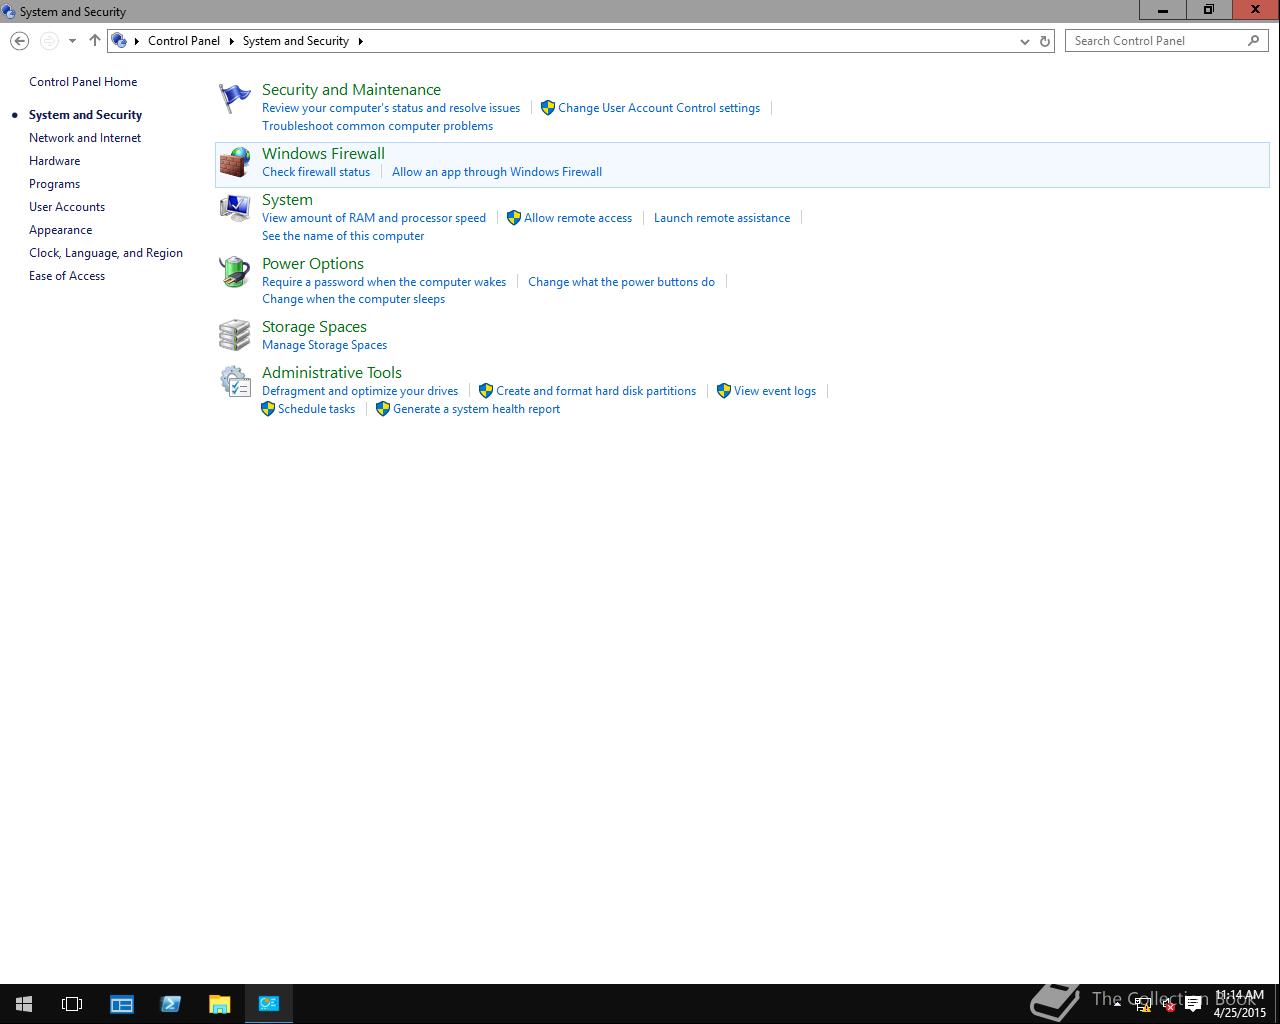The height and width of the screenshot is (1024, 1280).
Task: Expand the chevron after Control Panel breadcrumb
Action: pyautogui.click(x=231, y=41)
